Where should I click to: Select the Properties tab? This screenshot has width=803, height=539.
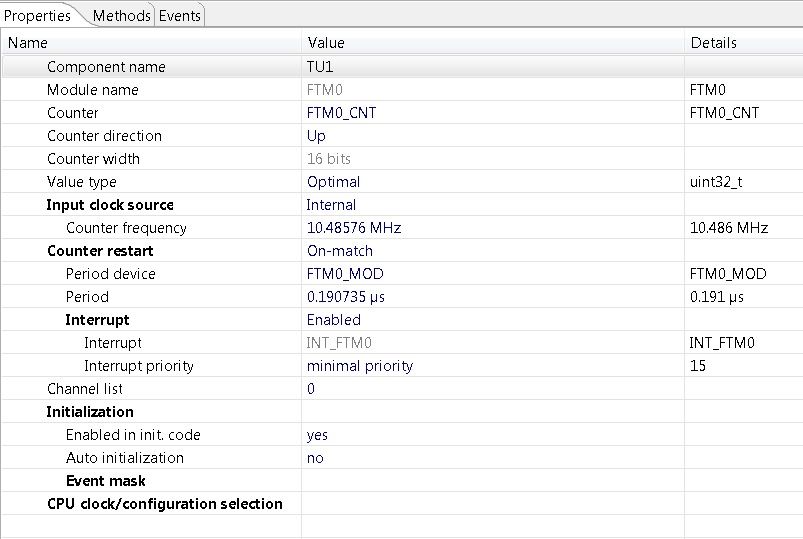pyautogui.click(x=38, y=15)
